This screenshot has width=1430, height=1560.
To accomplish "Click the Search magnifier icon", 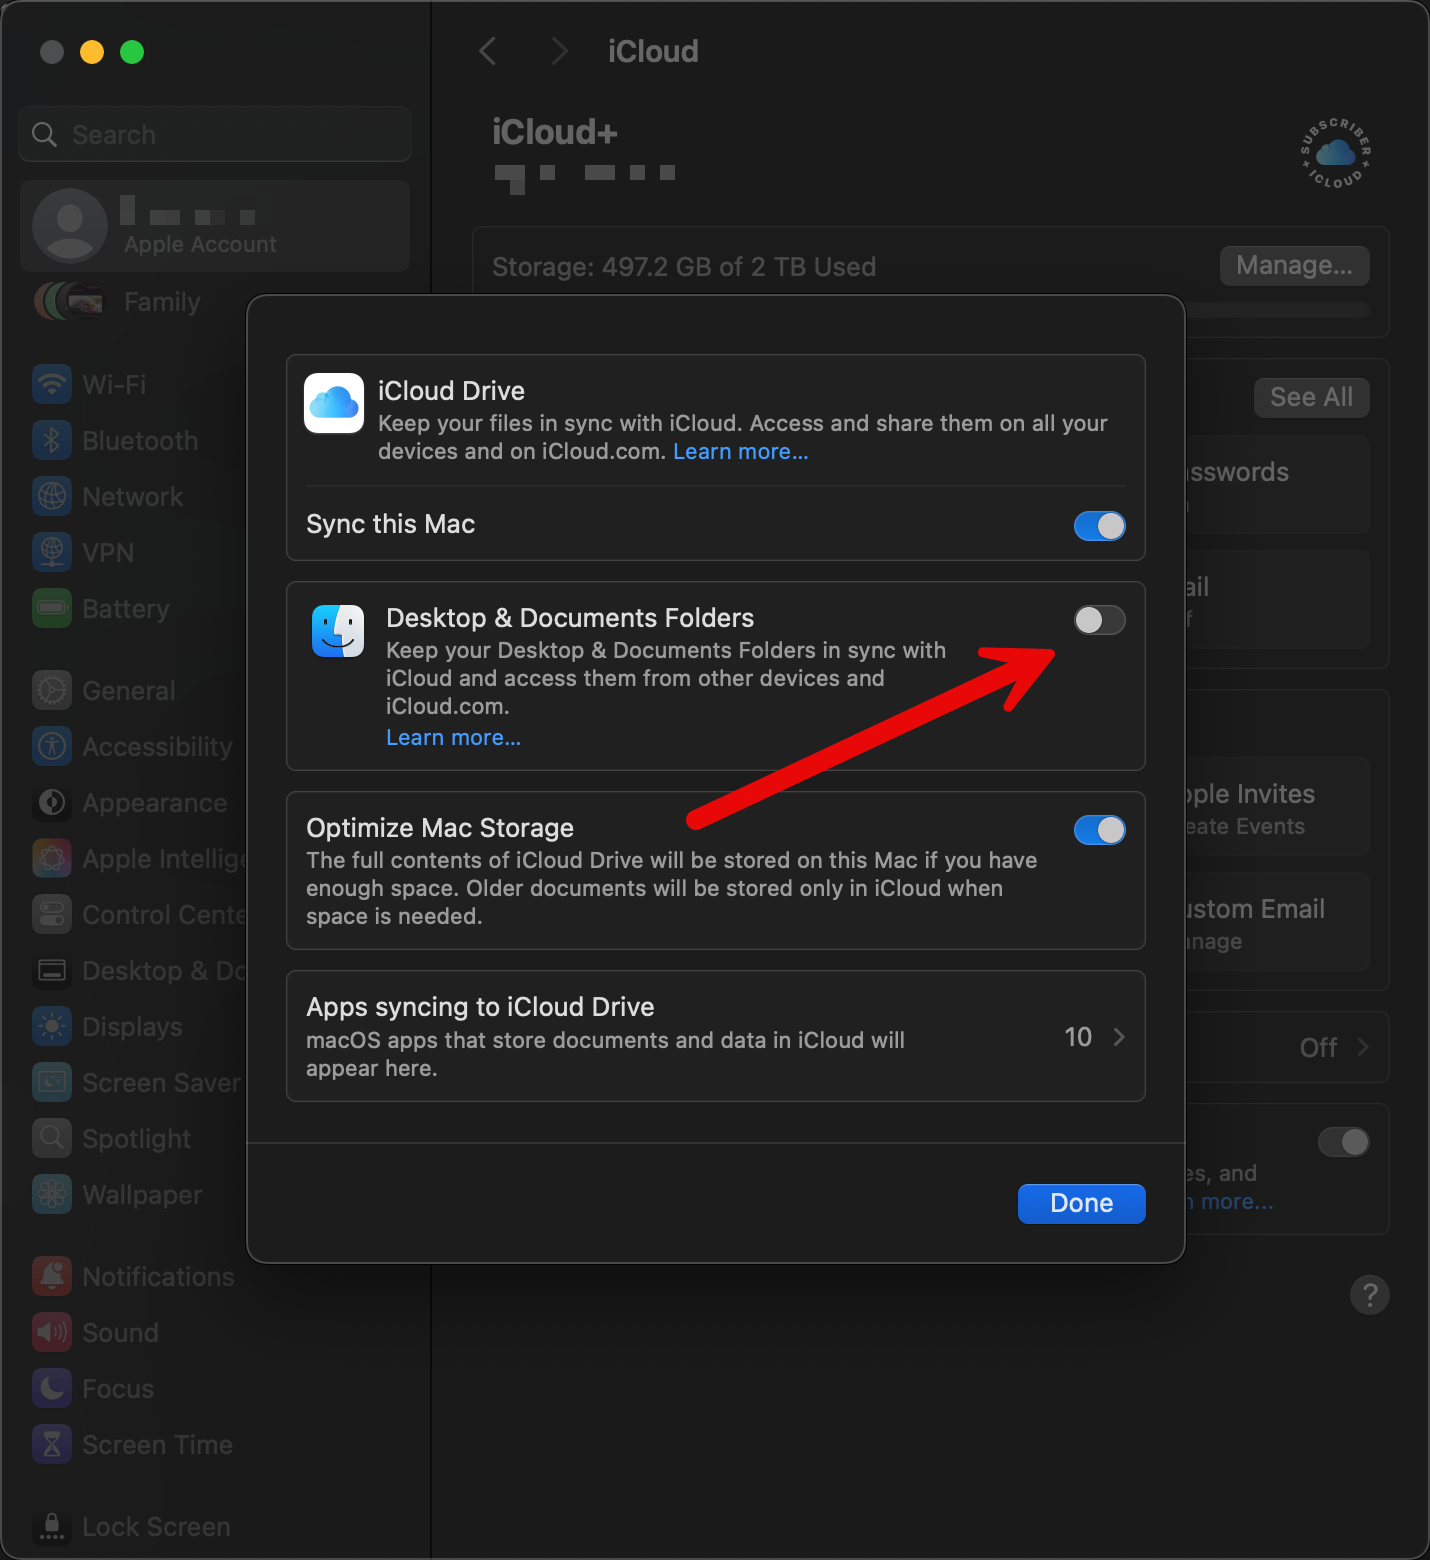I will [x=45, y=134].
